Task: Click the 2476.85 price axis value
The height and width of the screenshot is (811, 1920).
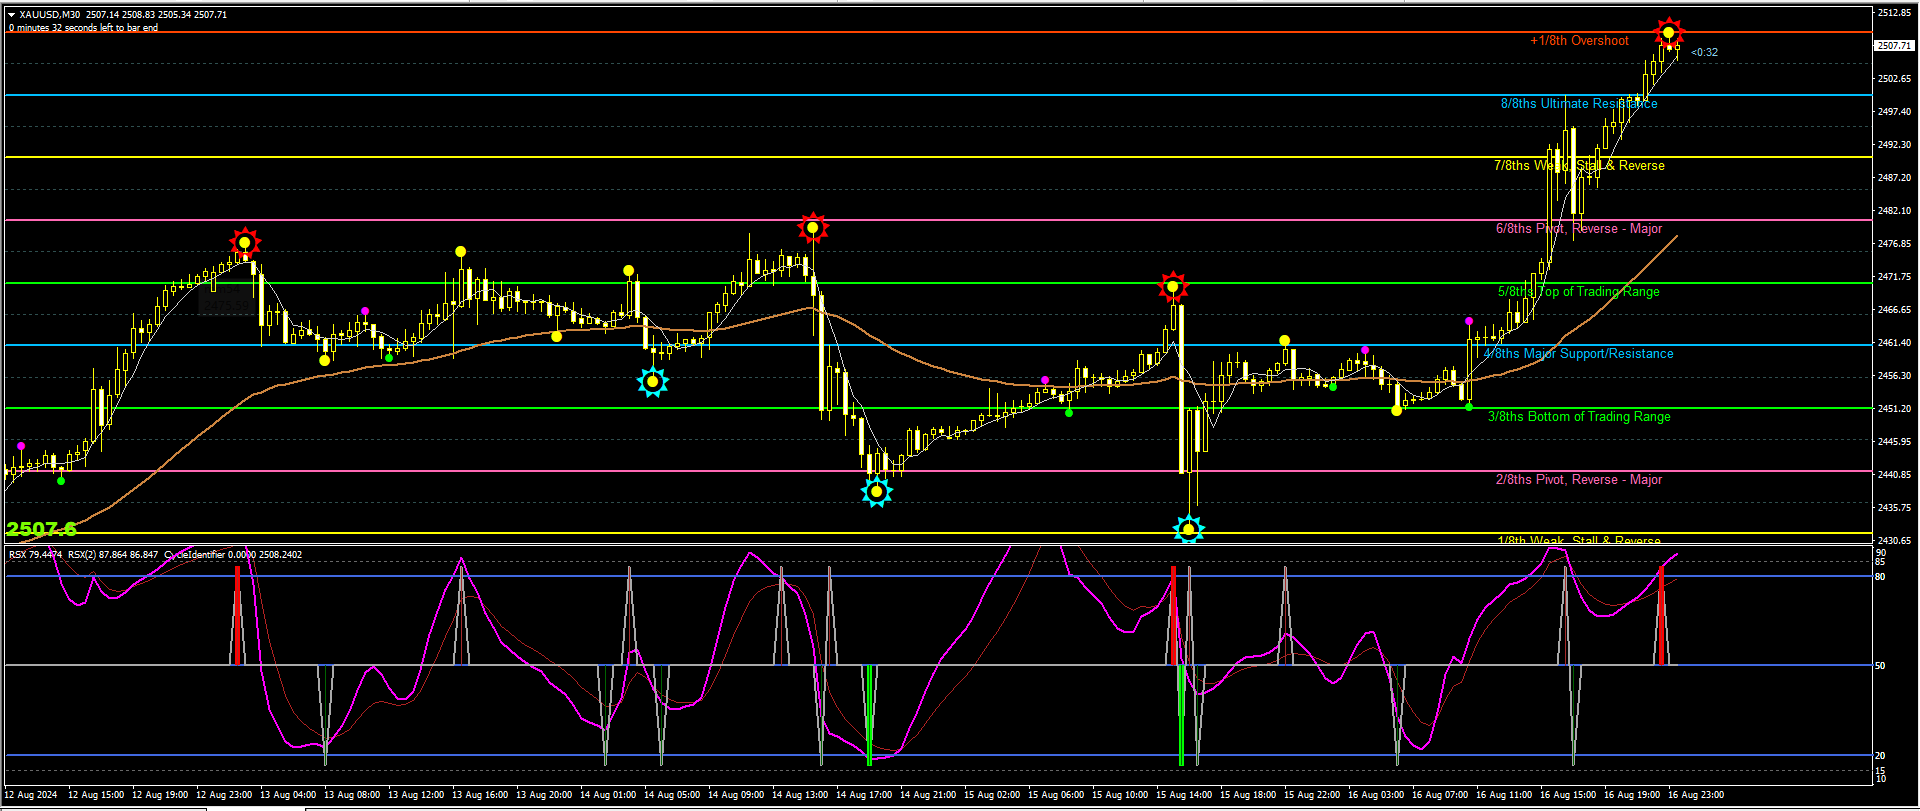Action: [x=1894, y=244]
